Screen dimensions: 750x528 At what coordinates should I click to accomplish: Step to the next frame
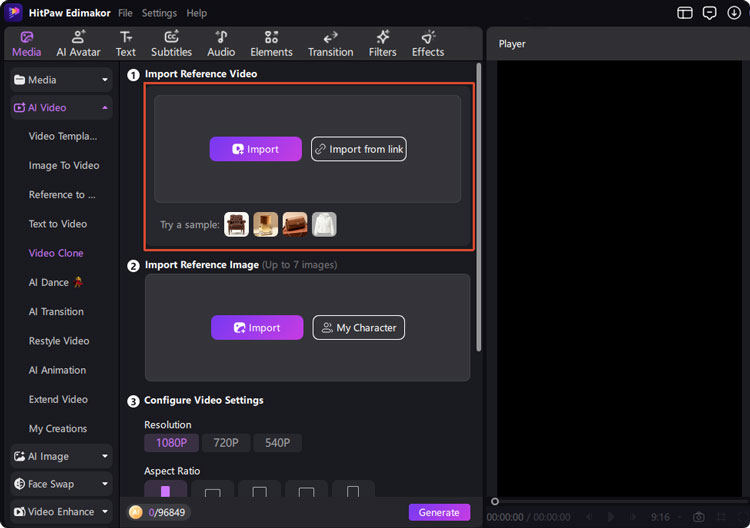(x=633, y=517)
